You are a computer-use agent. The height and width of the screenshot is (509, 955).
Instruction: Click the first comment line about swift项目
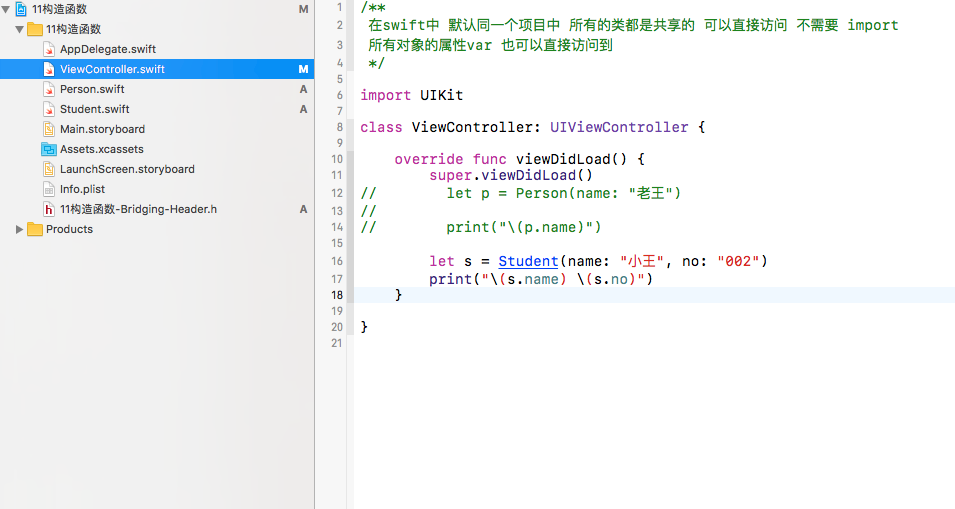pos(633,26)
